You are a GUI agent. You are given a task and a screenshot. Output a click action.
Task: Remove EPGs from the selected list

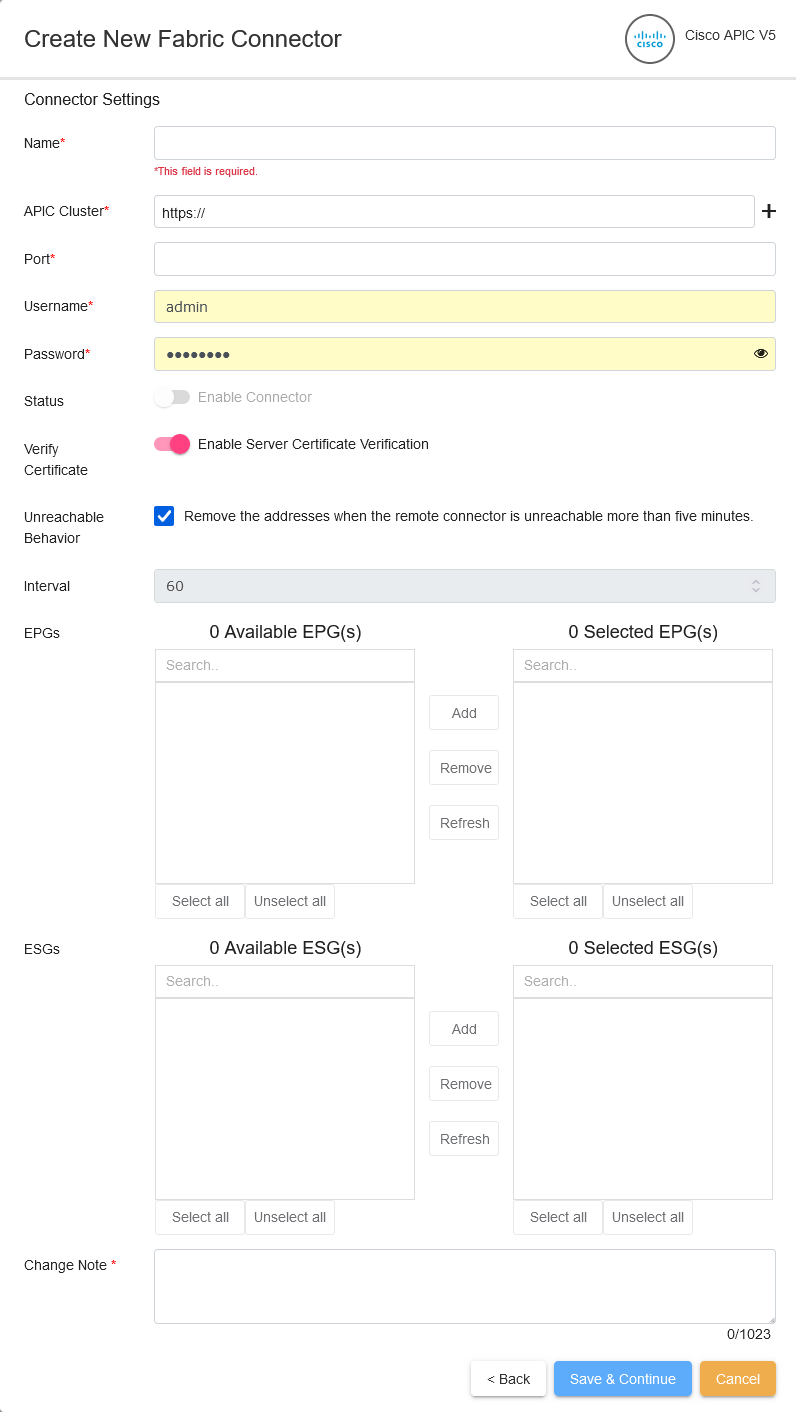click(x=463, y=767)
